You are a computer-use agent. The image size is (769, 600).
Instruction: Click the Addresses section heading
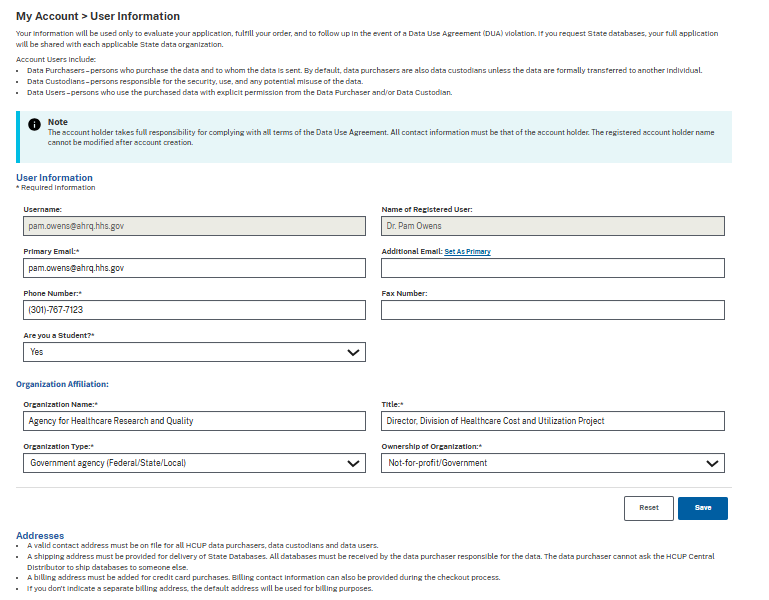(x=40, y=536)
